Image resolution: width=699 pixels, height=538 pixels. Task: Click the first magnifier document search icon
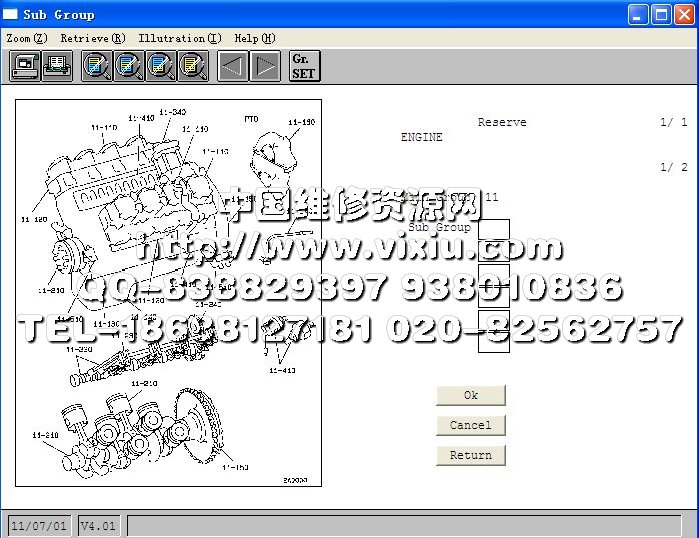pos(97,67)
